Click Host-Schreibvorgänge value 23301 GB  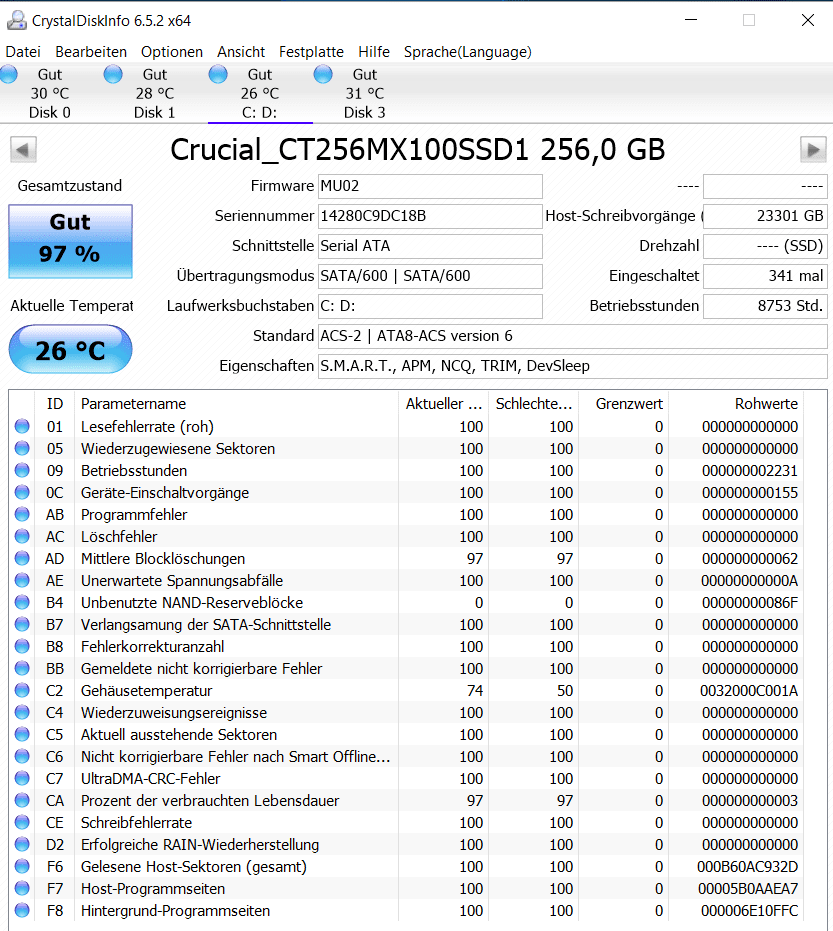click(x=765, y=216)
